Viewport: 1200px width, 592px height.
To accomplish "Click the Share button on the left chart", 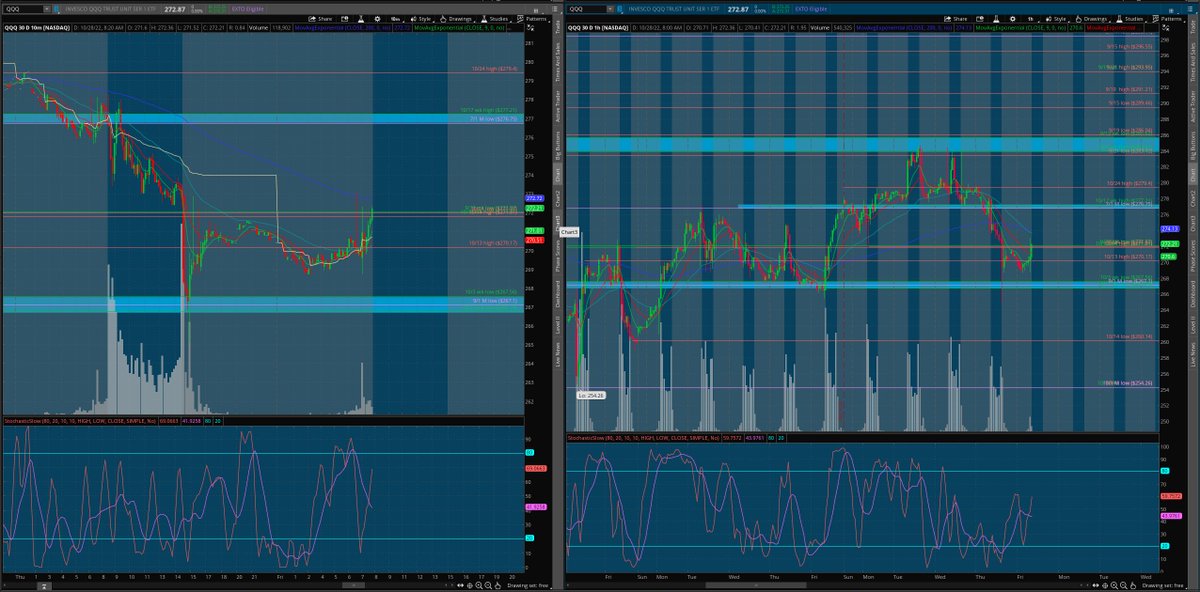I will click(x=320, y=19).
